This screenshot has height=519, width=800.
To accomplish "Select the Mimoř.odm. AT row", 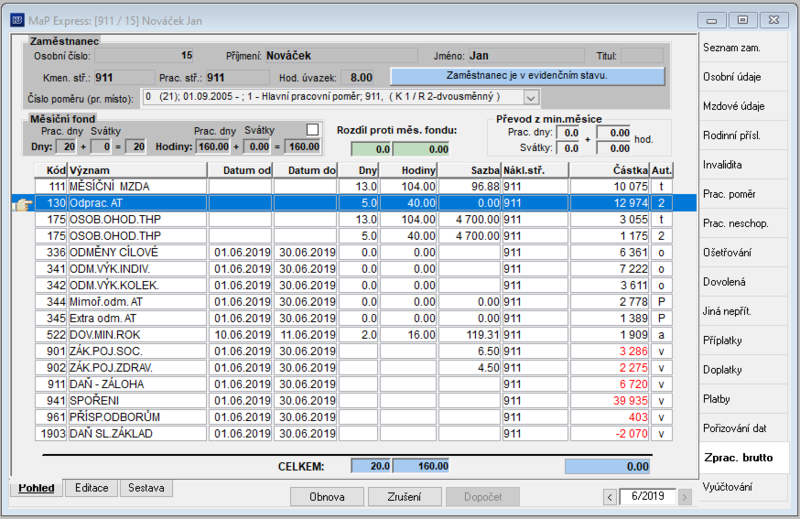I will [353, 302].
